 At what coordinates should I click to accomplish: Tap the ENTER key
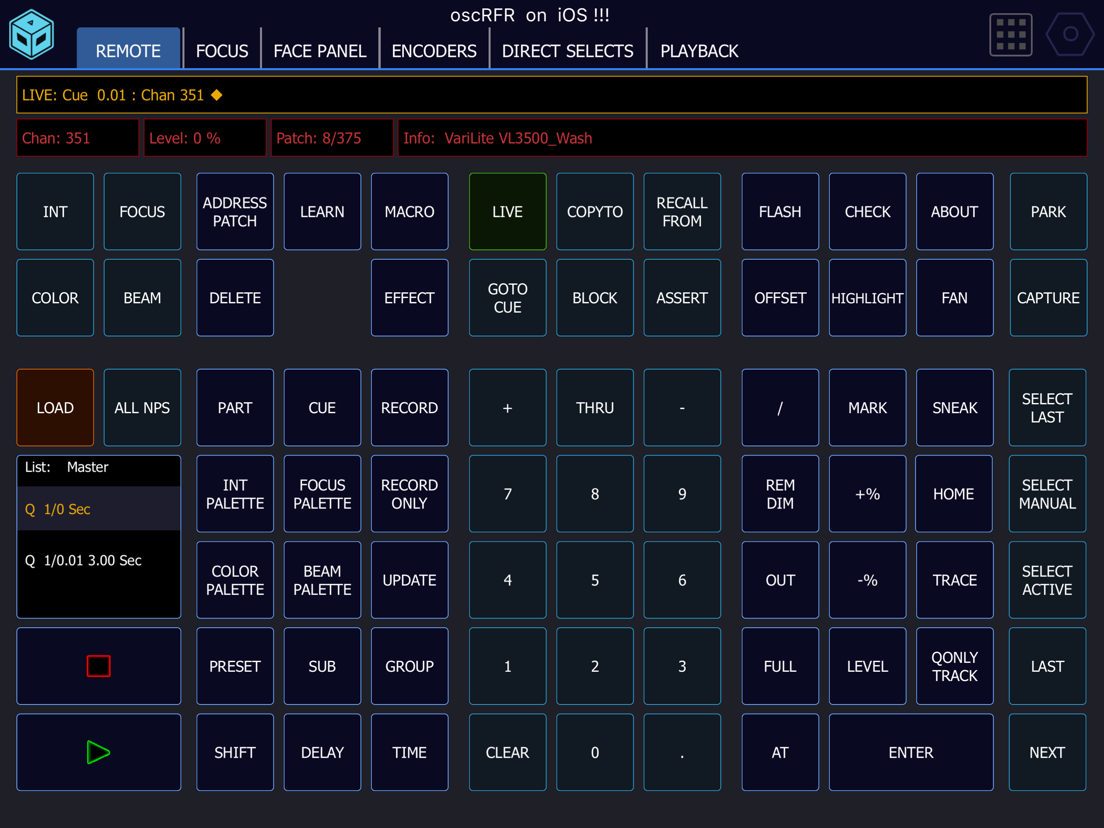click(911, 752)
